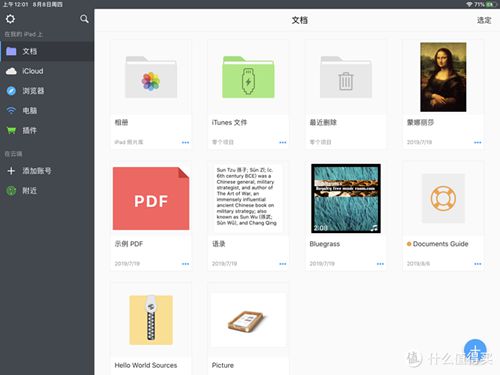Open more options for Bluegrass track

(380, 264)
